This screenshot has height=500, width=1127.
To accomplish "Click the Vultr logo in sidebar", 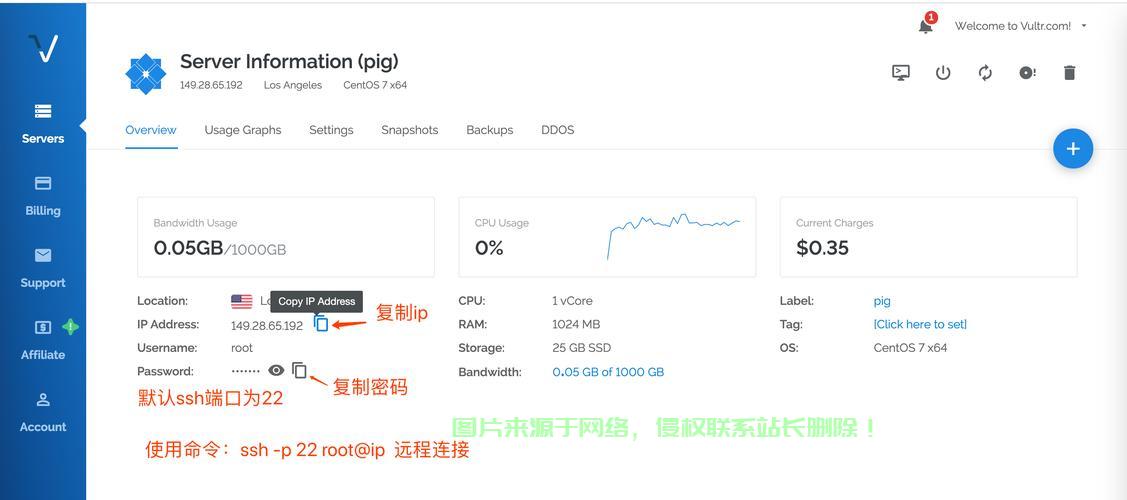I will [42, 48].
